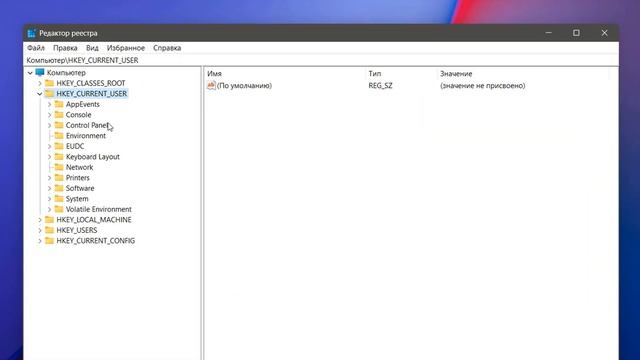The height and width of the screenshot is (360, 640).
Task: Click the HKEY_CURRENT_CONFIG folder icon
Action: (x=49, y=240)
